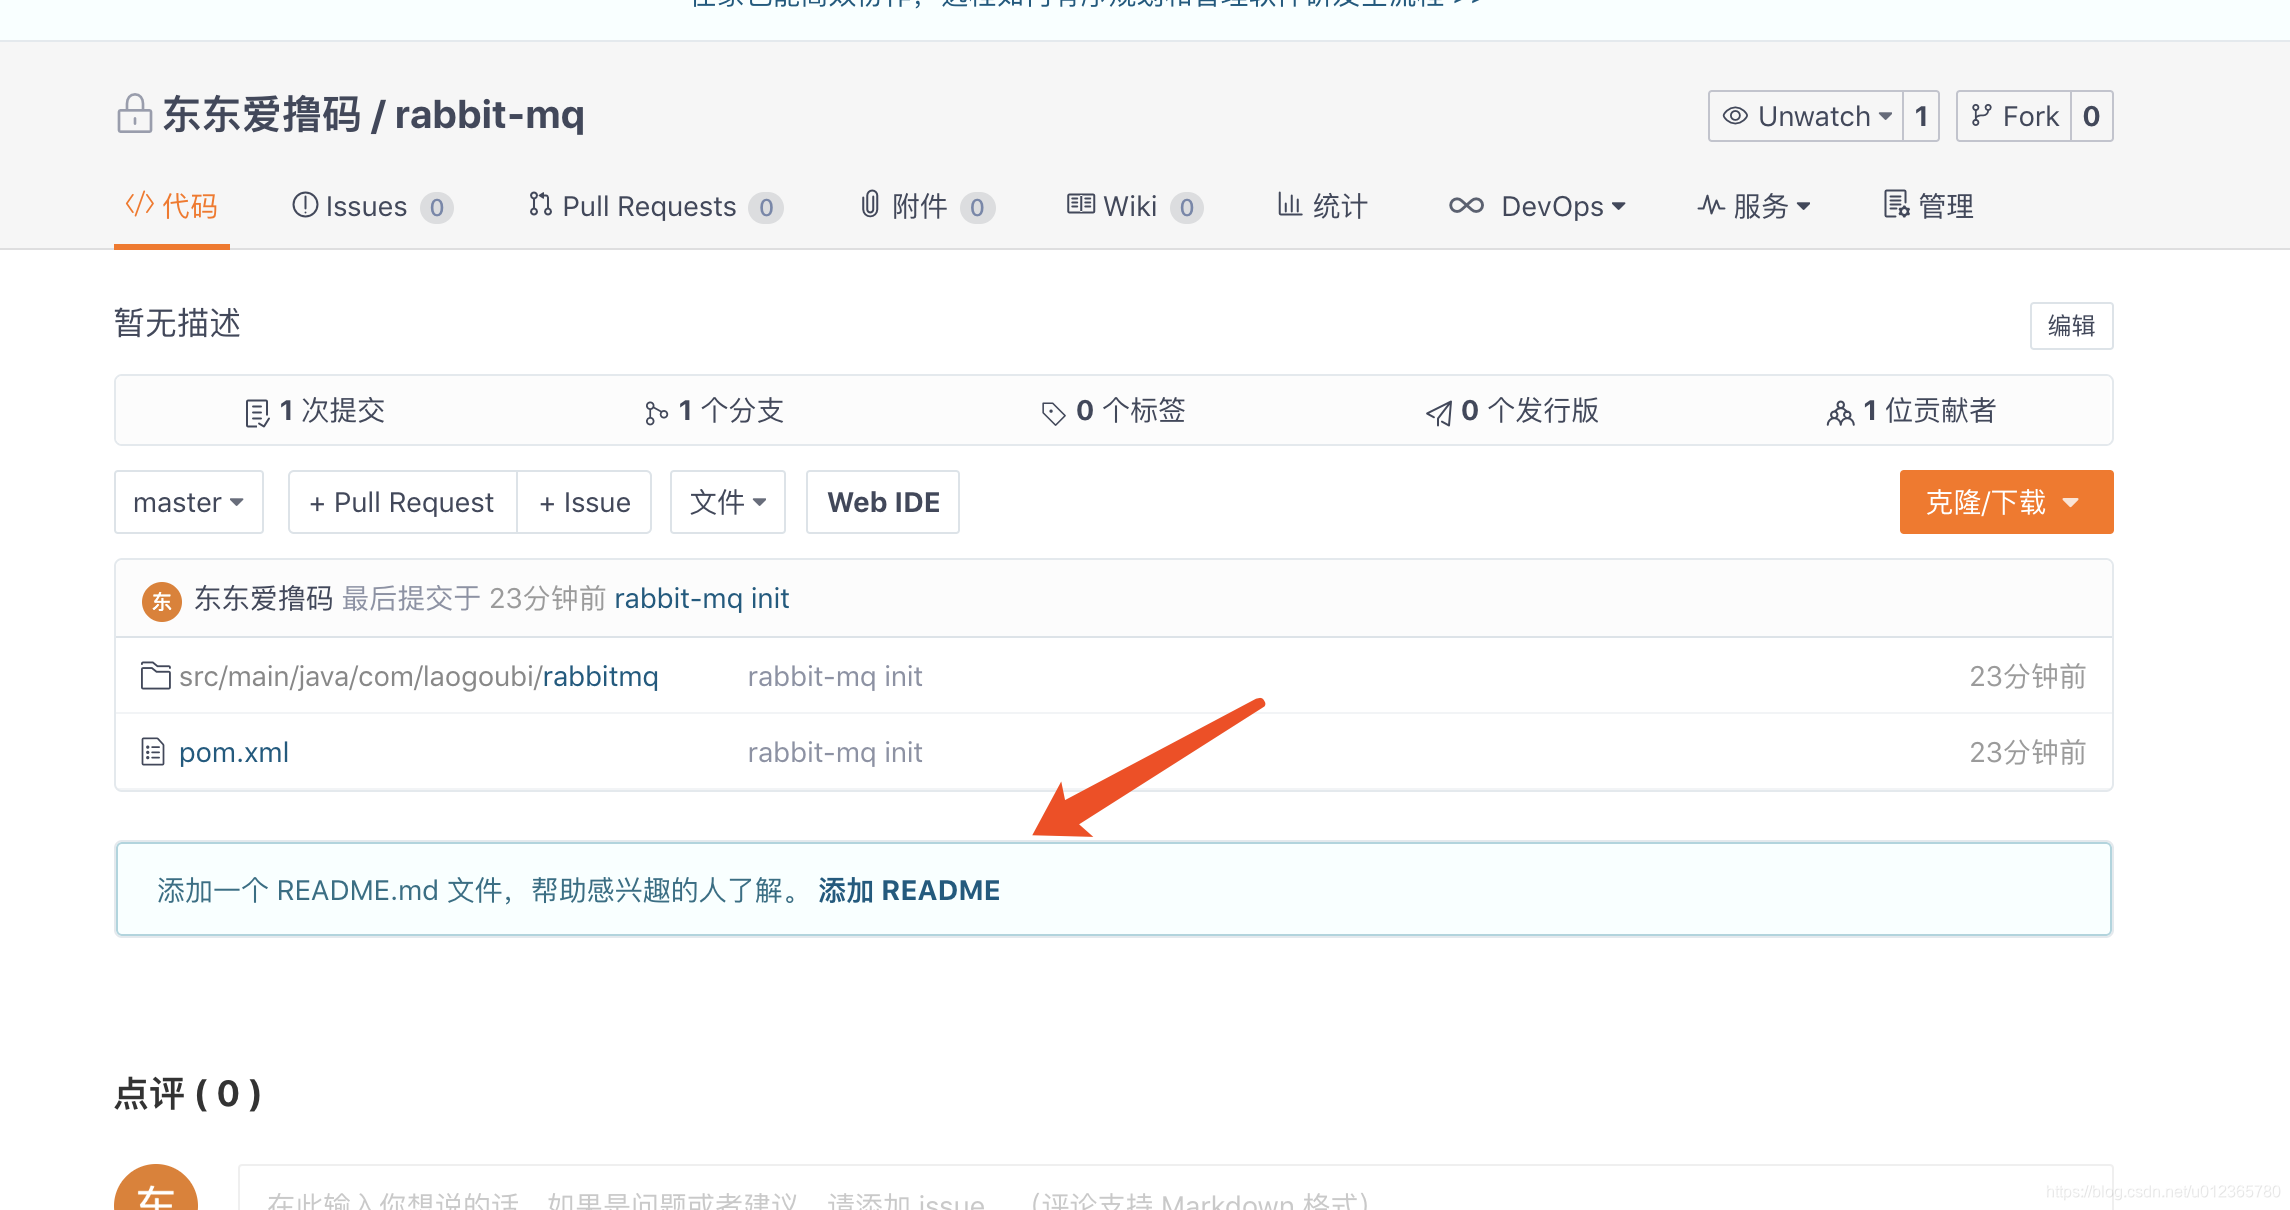The image size is (2290, 1210).
Task: Click the branch icon beside 1 个分支
Action: click(x=656, y=413)
